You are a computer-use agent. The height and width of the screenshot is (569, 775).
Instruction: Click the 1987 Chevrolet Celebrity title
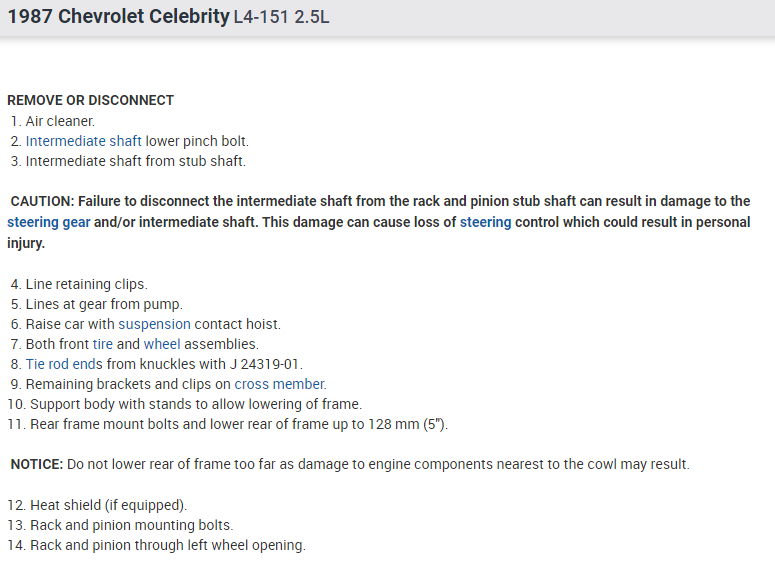(x=118, y=18)
